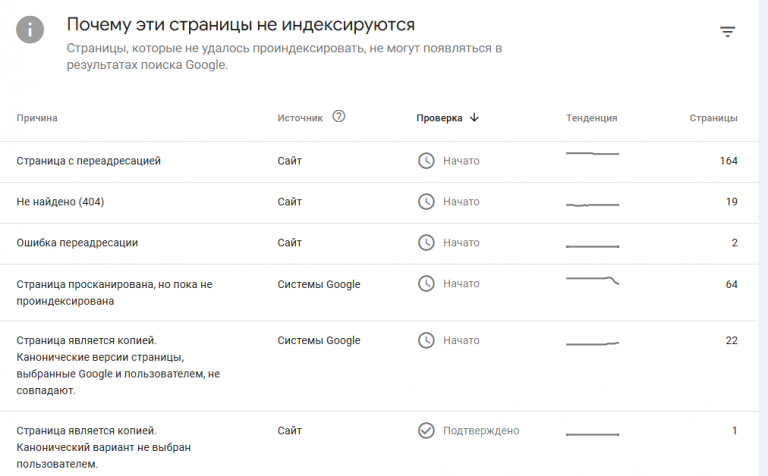Sort by the Проверка column arrow
The height and width of the screenshot is (476, 768).
point(474,117)
